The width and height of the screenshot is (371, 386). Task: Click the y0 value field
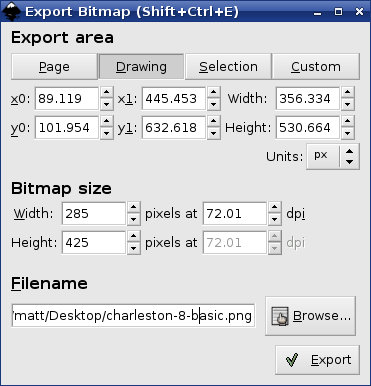(x=67, y=128)
